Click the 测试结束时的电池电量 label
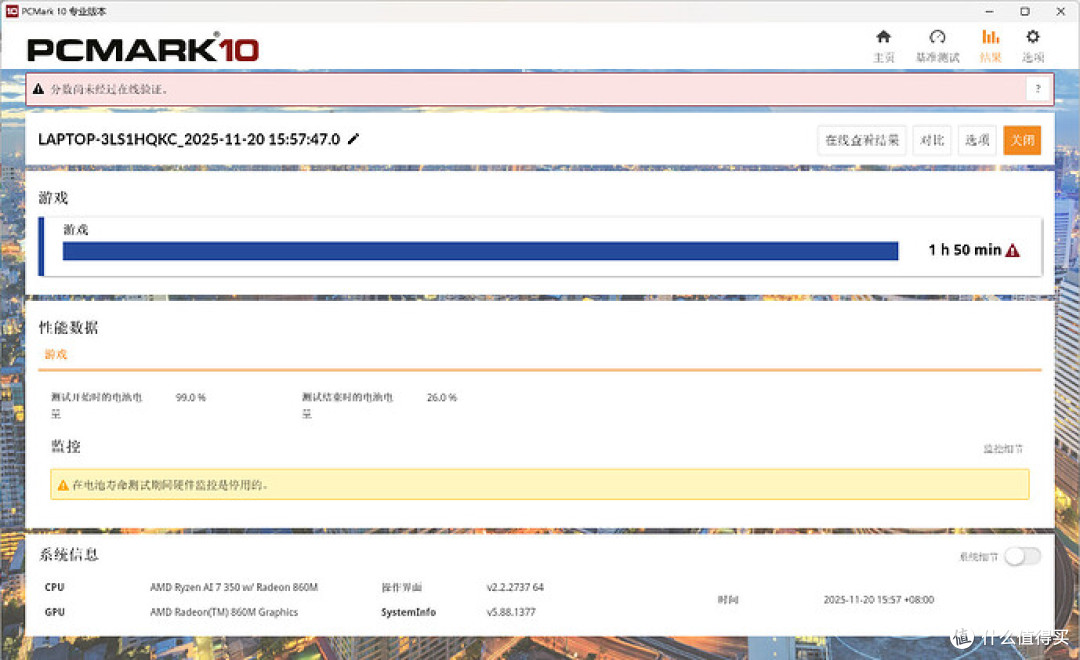 click(x=347, y=405)
